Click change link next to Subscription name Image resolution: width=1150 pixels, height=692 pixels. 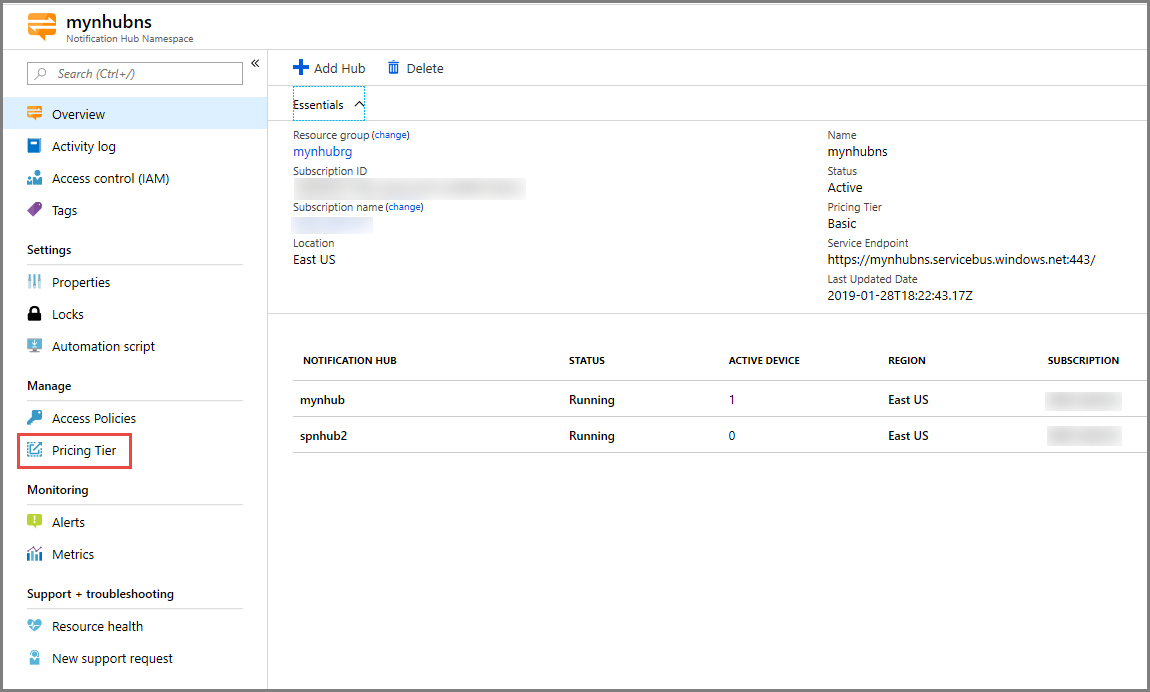click(x=405, y=207)
